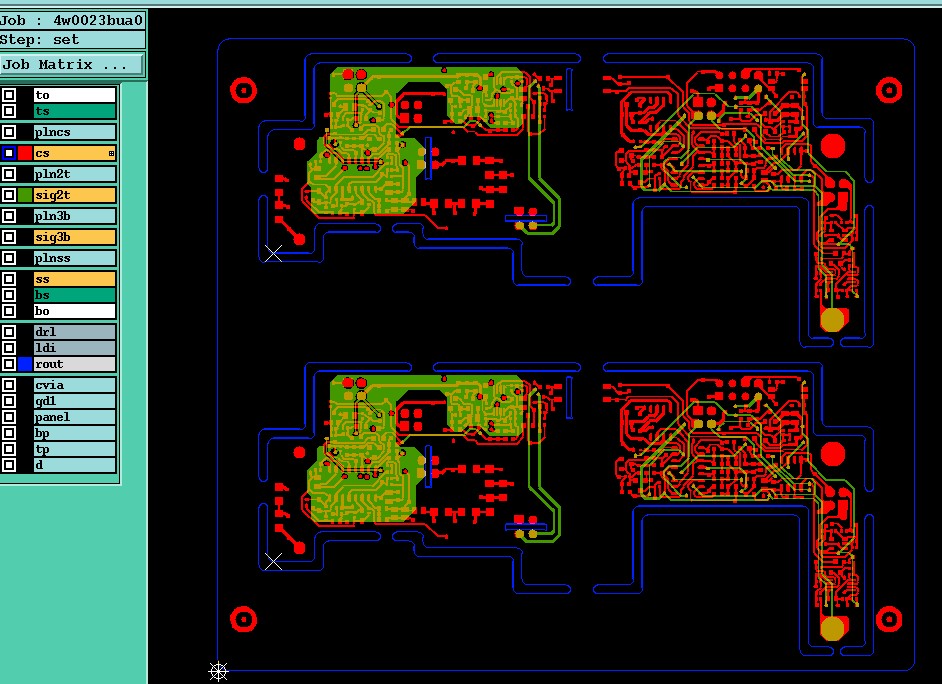
Task: Toggle display checkbox for layer ldi
Action: (x=8, y=348)
